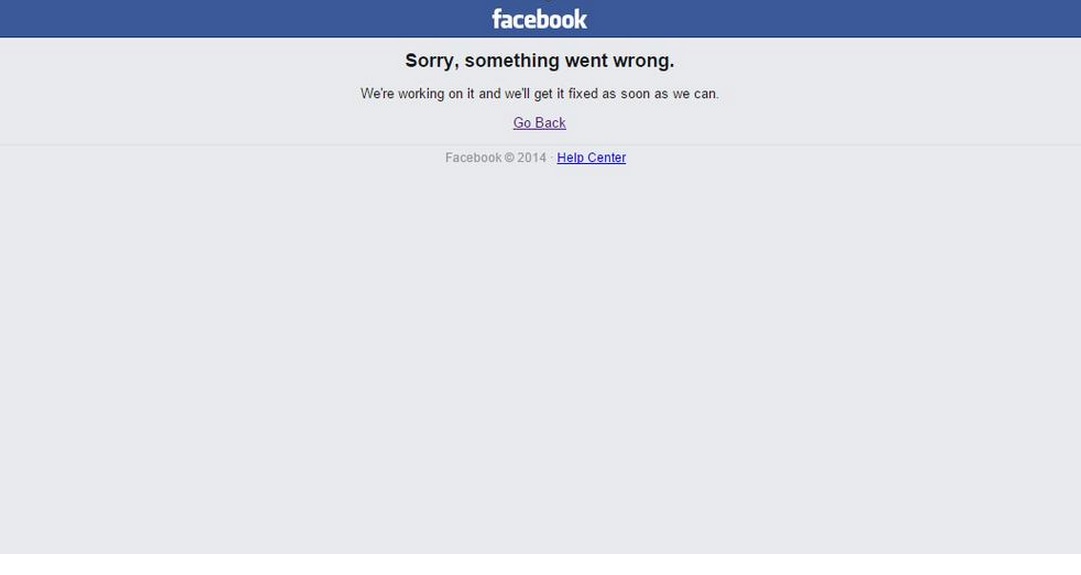Click the word 'fixed' in the message

(x=583, y=94)
